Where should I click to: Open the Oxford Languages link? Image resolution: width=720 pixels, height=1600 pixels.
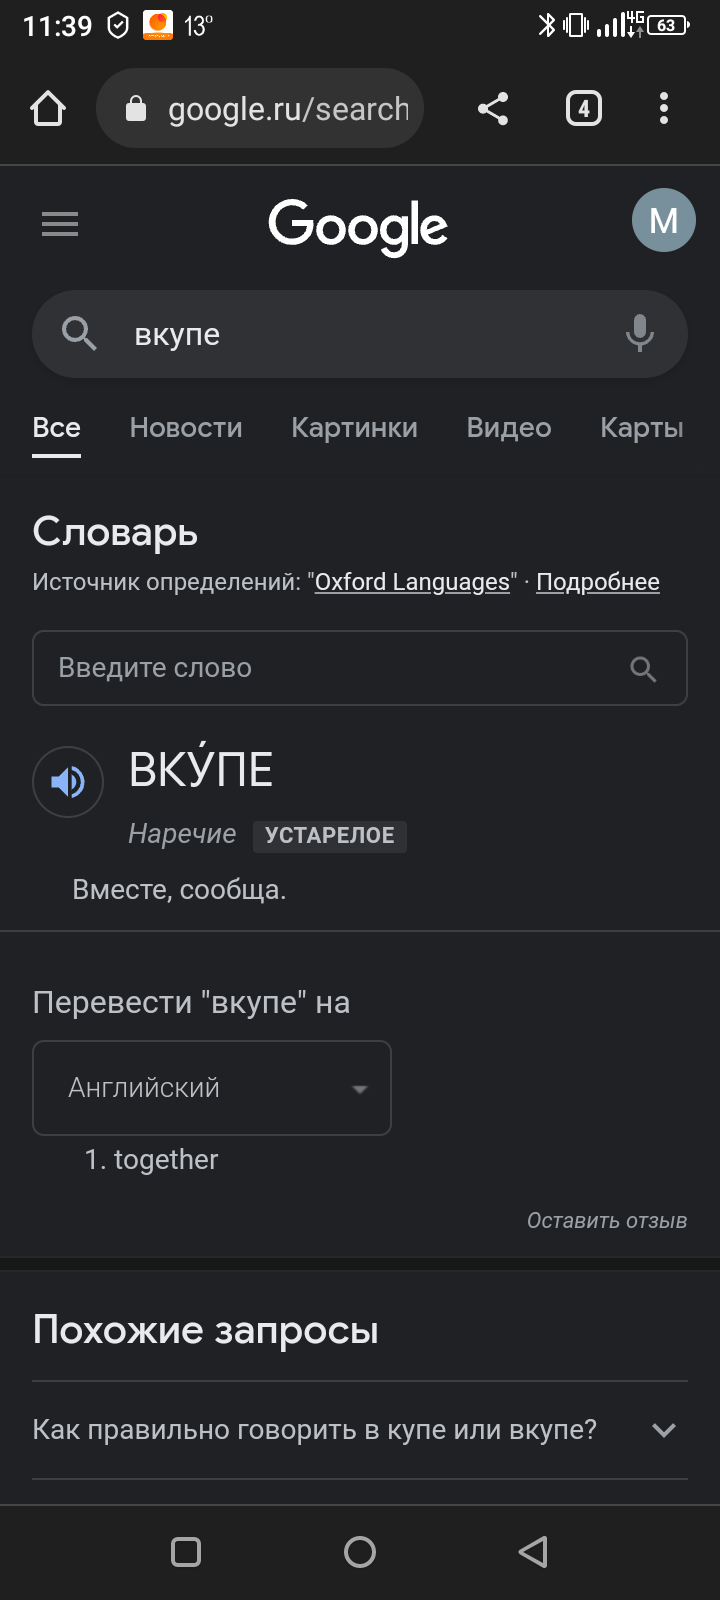412,582
